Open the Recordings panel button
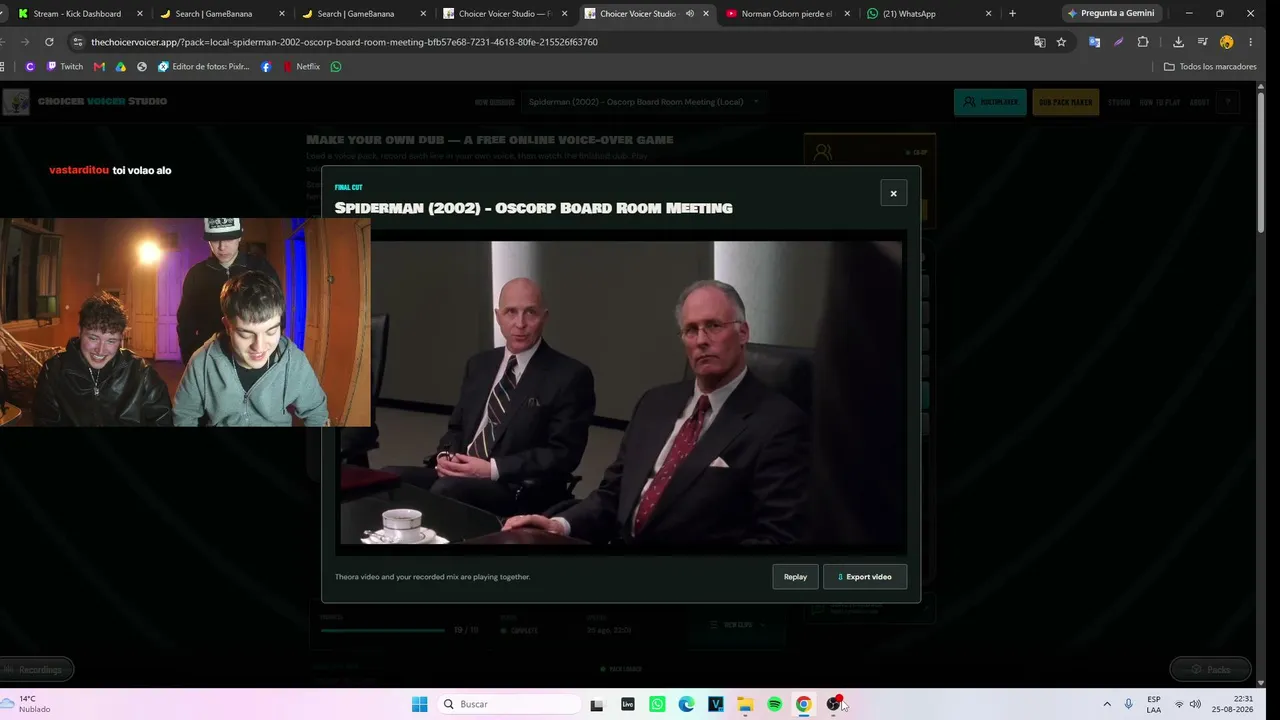Image resolution: width=1280 pixels, height=720 pixels. click(x=36, y=669)
